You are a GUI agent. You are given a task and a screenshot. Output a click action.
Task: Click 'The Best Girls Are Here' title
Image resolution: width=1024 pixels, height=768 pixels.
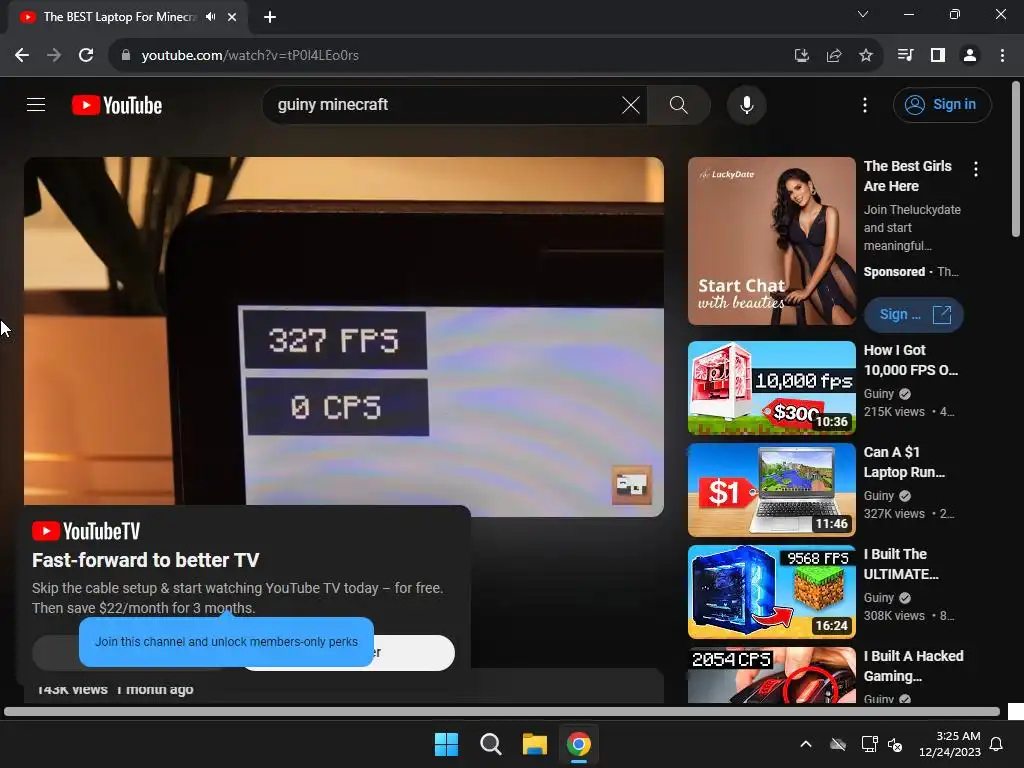pos(908,176)
